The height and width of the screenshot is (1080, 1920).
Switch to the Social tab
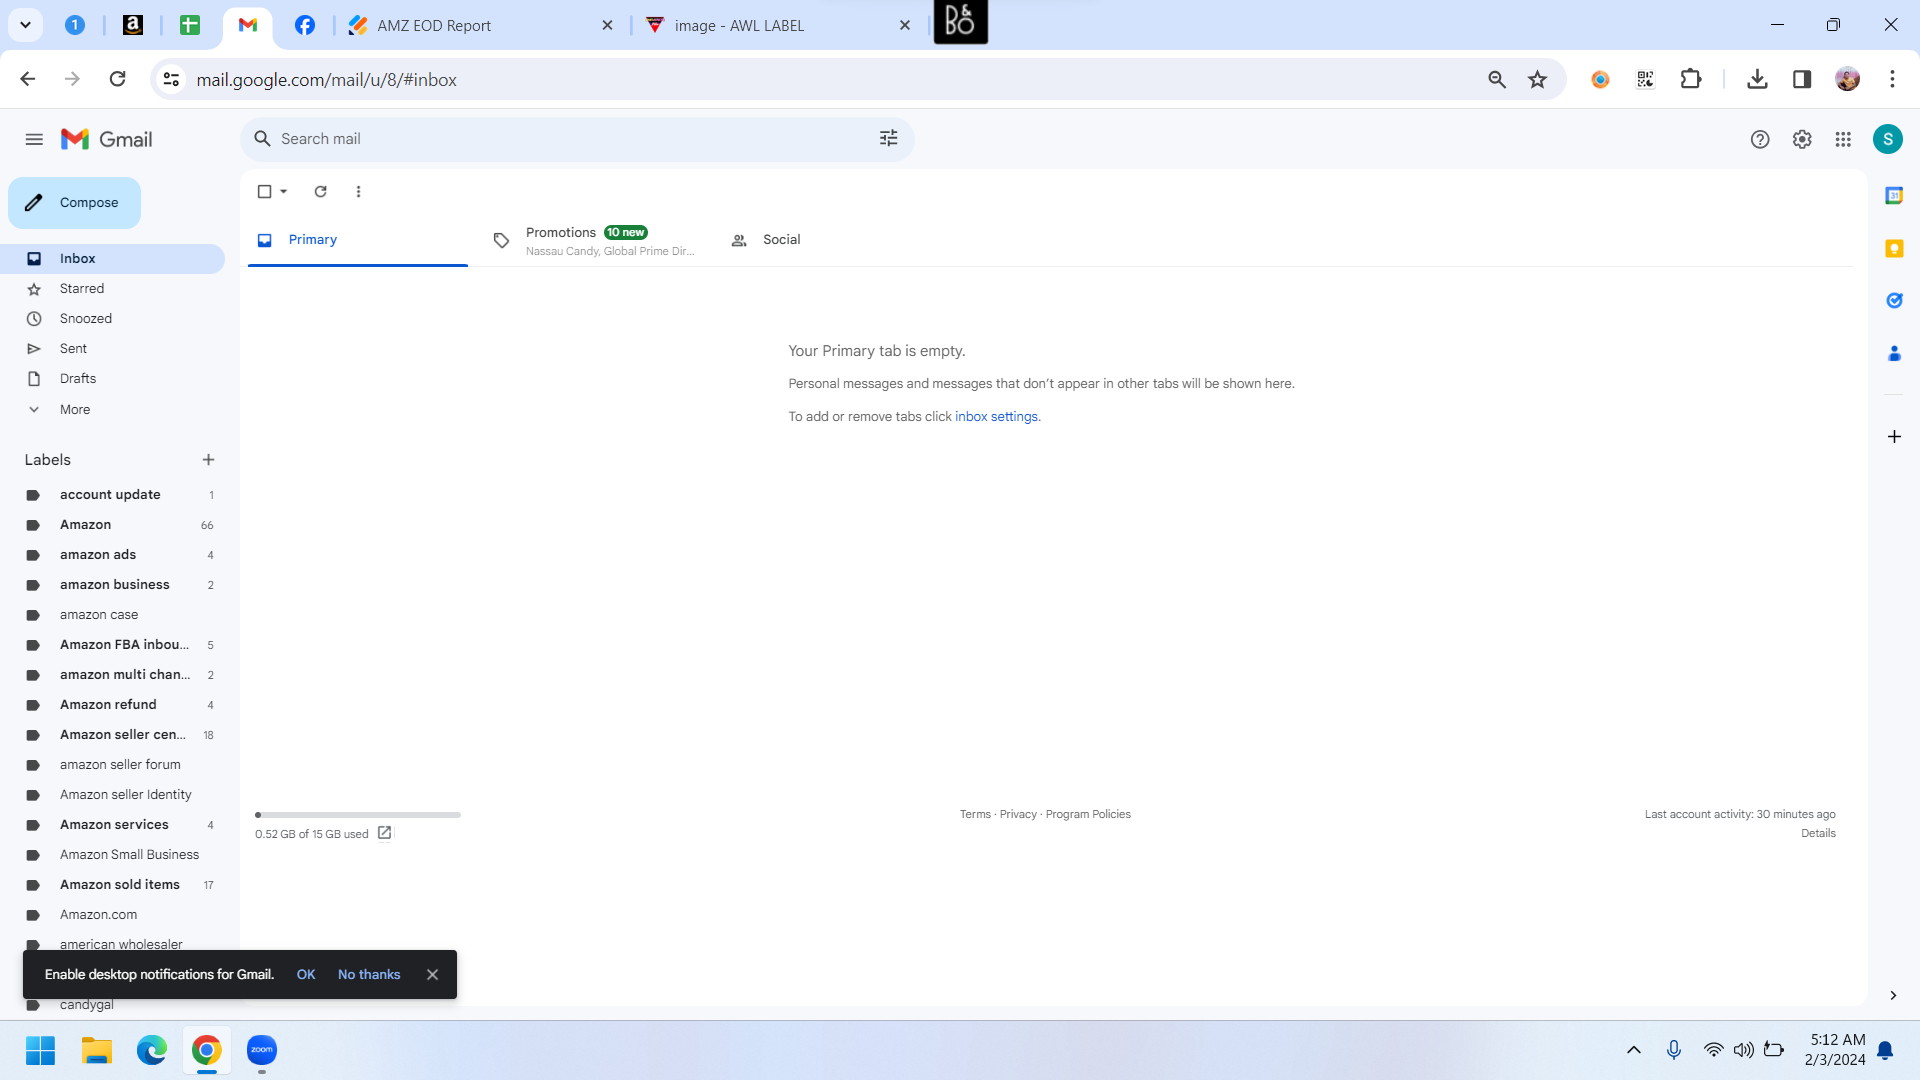pos(766,241)
